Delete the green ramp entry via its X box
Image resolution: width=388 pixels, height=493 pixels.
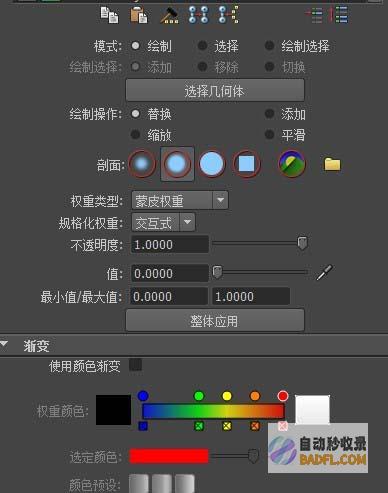point(199,426)
